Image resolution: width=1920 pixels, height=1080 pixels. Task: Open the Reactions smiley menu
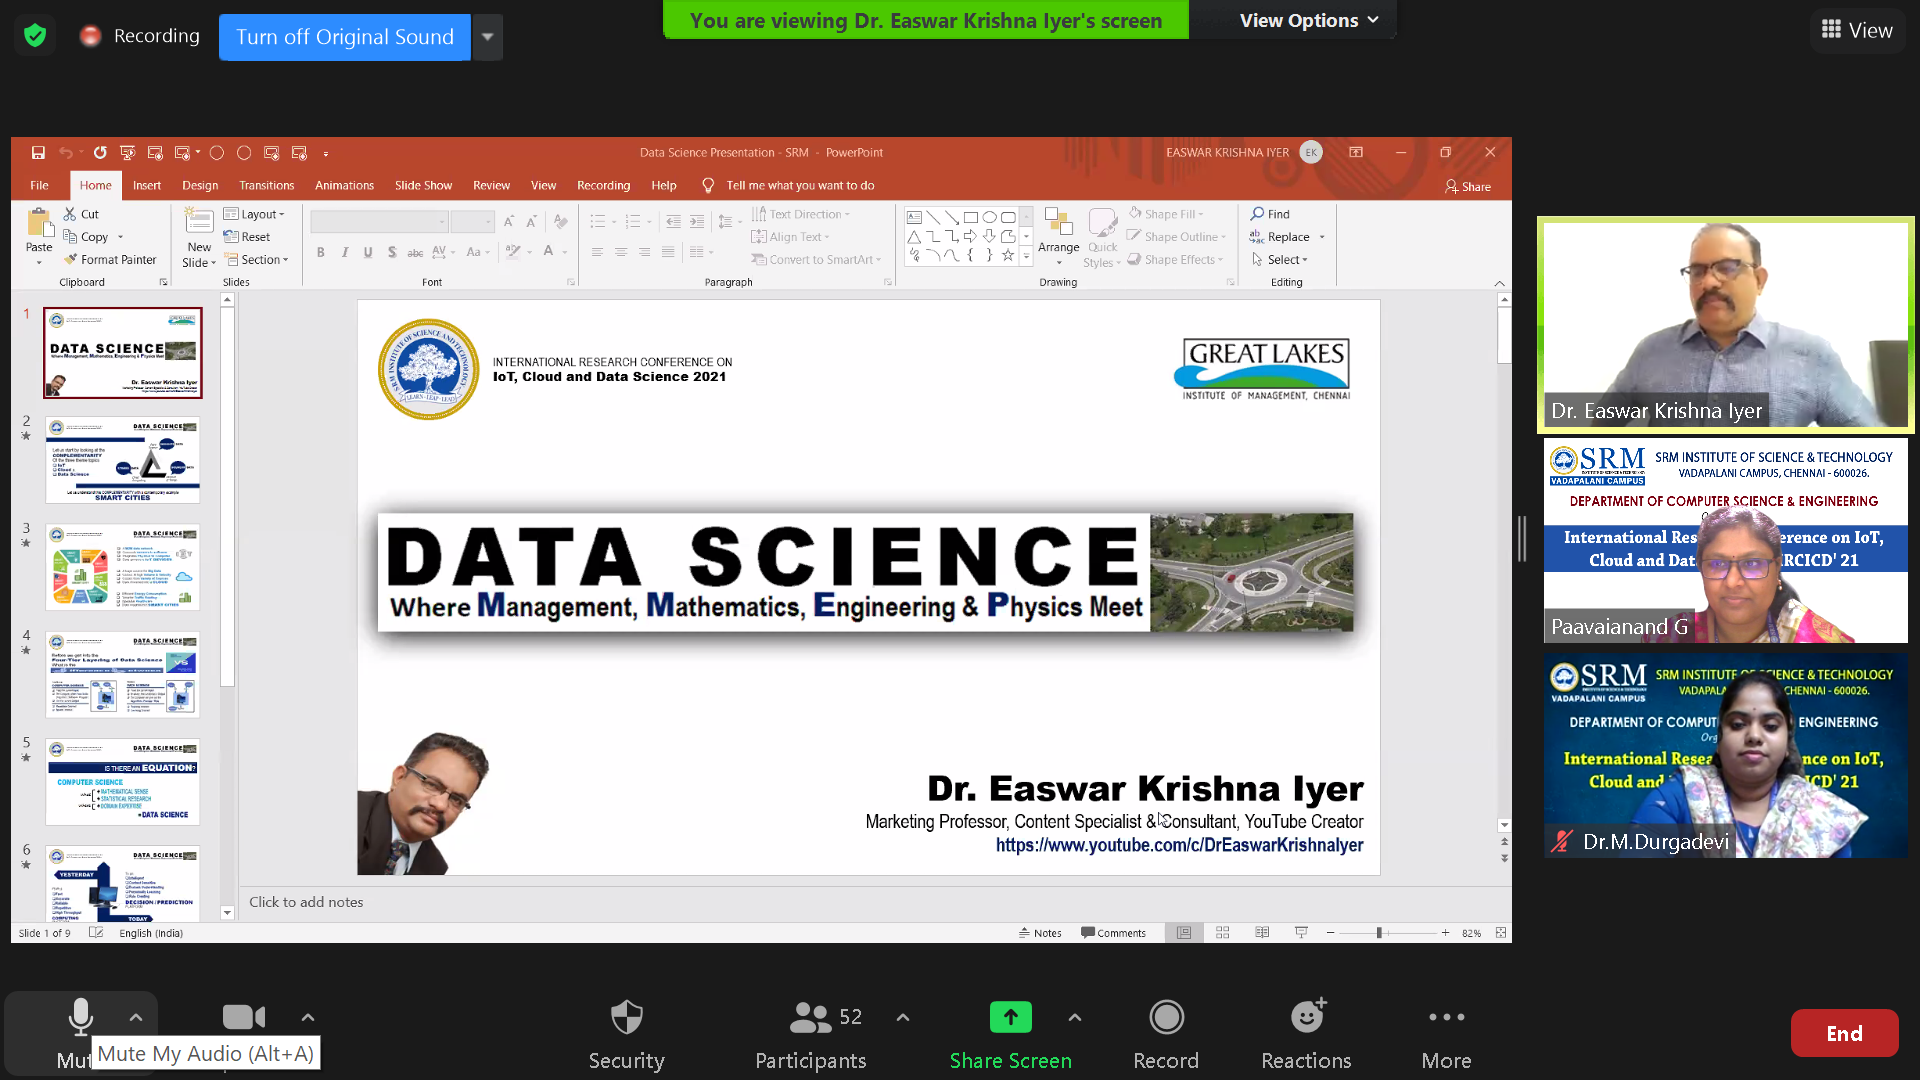[1306, 1018]
